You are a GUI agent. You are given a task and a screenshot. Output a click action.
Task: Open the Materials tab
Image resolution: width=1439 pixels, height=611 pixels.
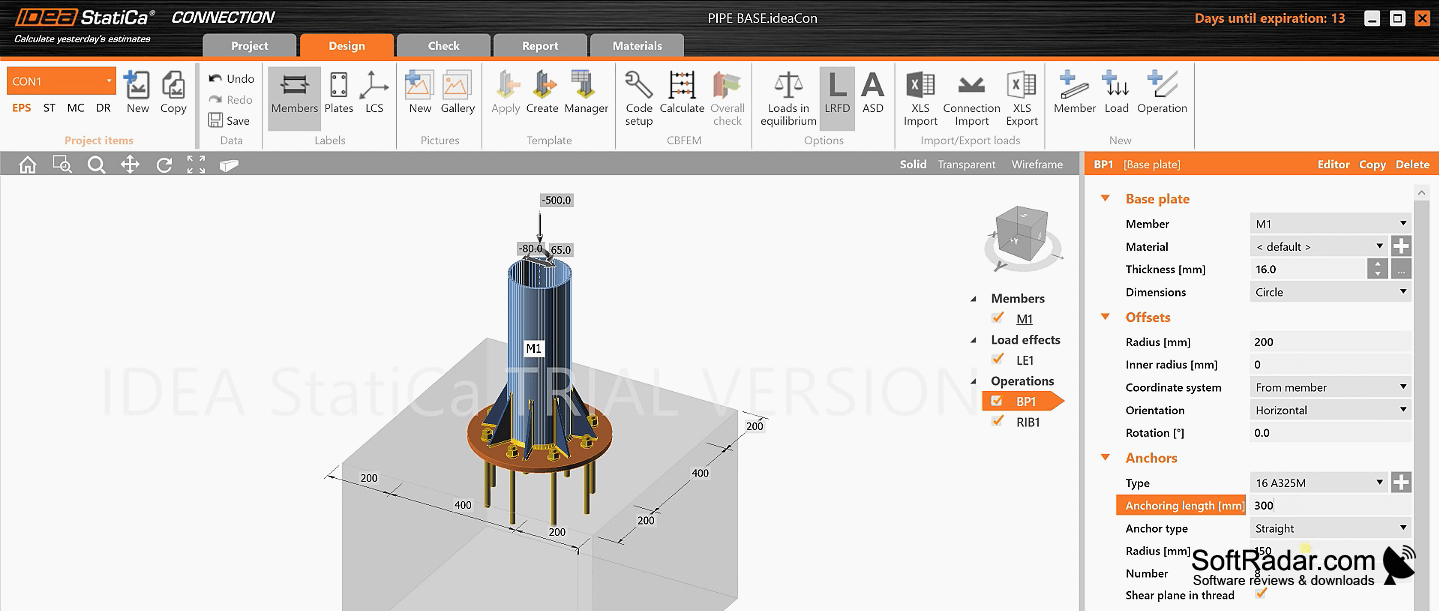[x=637, y=46]
